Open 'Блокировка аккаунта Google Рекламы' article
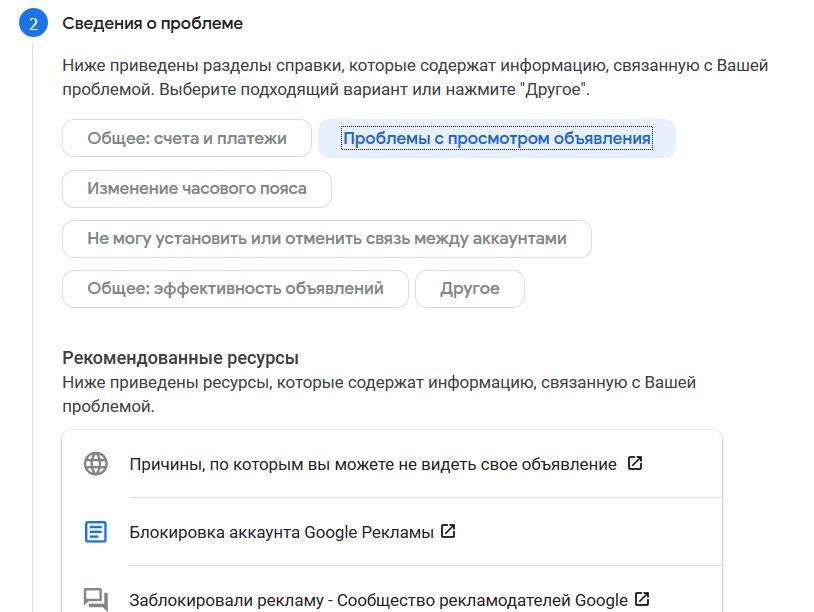This screenshot has width=814, height=612. [x=281, y=532]
